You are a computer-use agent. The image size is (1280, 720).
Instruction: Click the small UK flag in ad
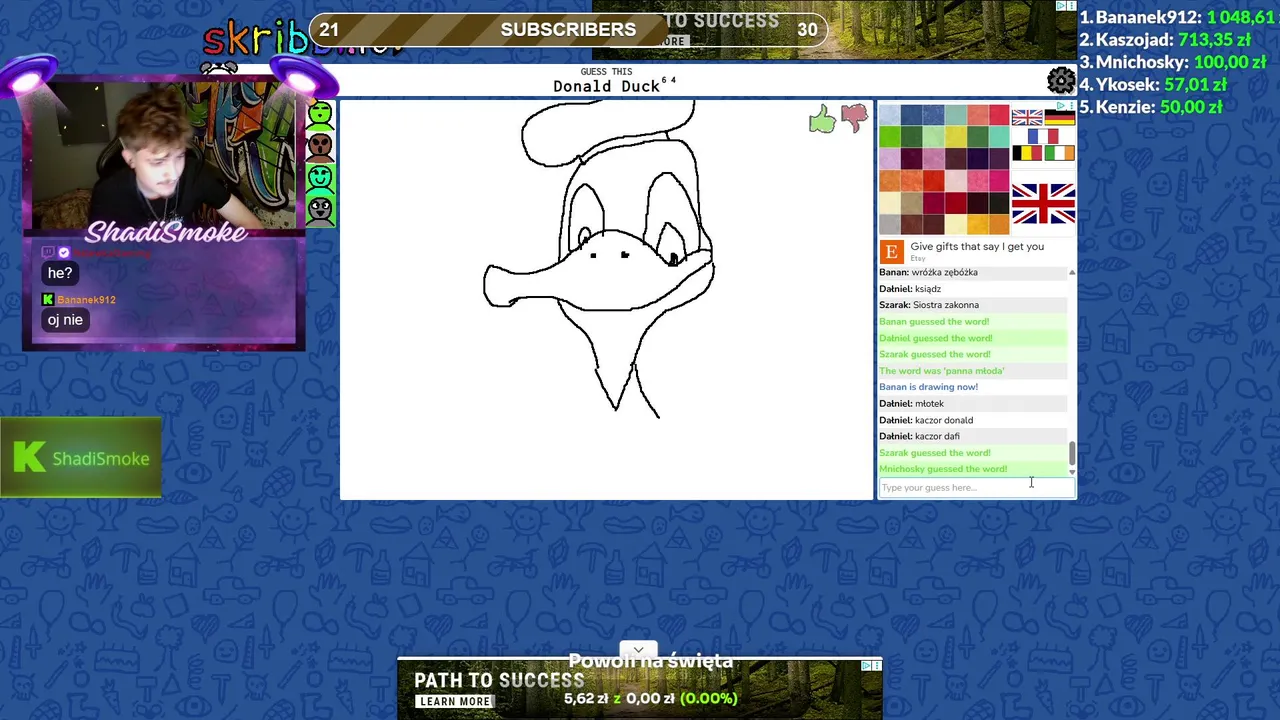point(1027,118)
